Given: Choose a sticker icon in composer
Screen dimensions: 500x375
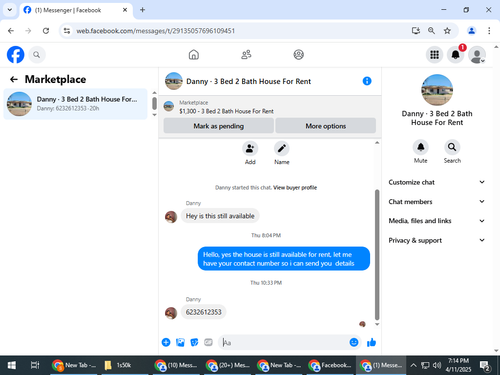Looking at the screenshot, I should point(194,342).
